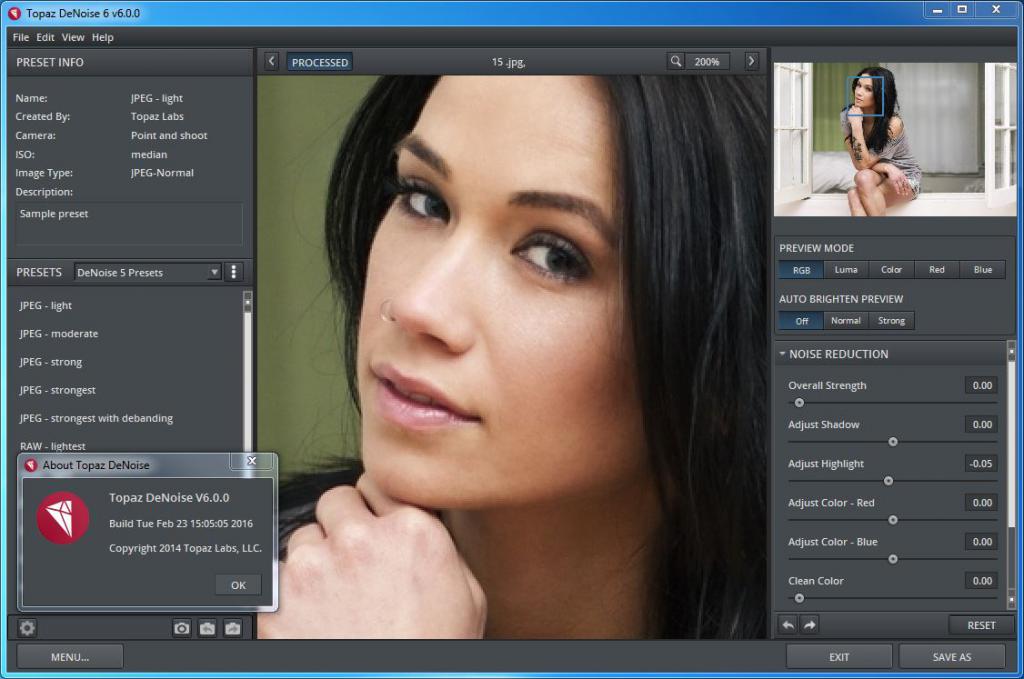
Task: Open preset settings gear icon
Action: [27, 627]
